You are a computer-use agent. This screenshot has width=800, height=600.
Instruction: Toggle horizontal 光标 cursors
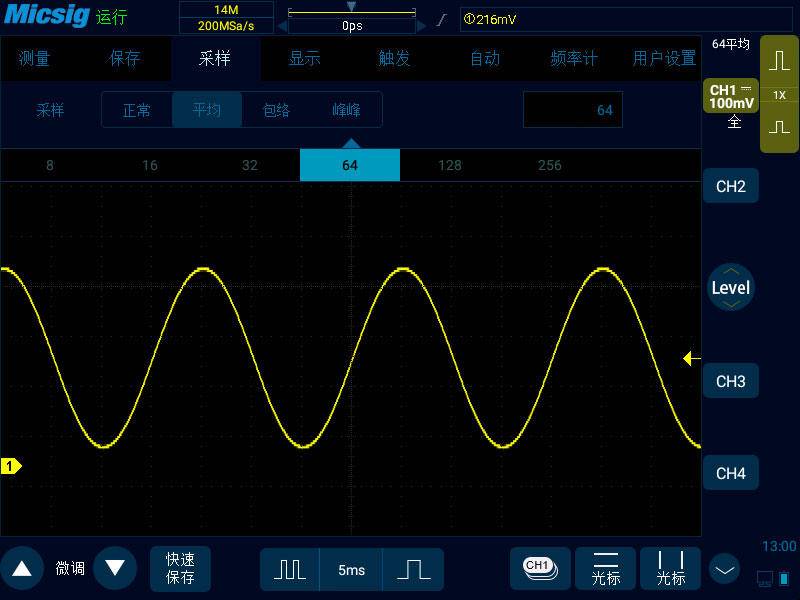(606, 568)
